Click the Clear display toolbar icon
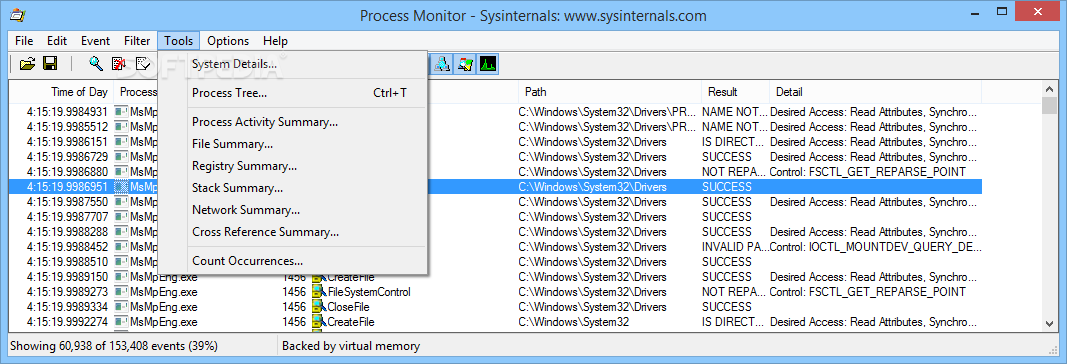This screenshot has height=364, width=1067. 142,64
